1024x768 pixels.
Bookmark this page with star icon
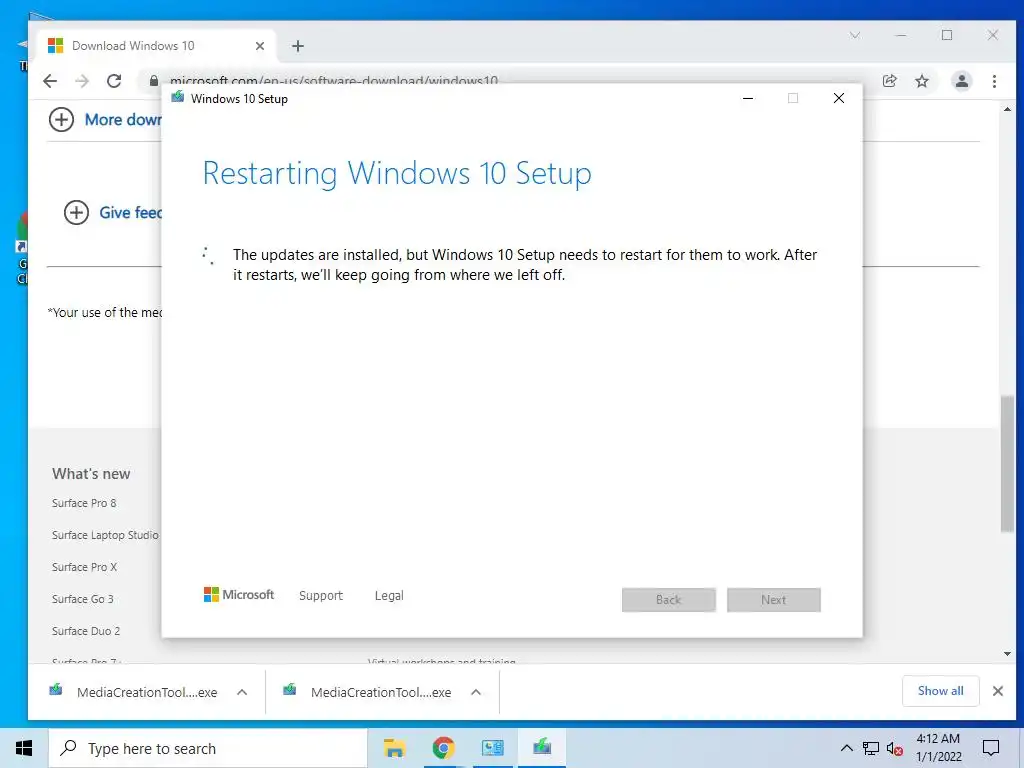(x=921, y=81)
